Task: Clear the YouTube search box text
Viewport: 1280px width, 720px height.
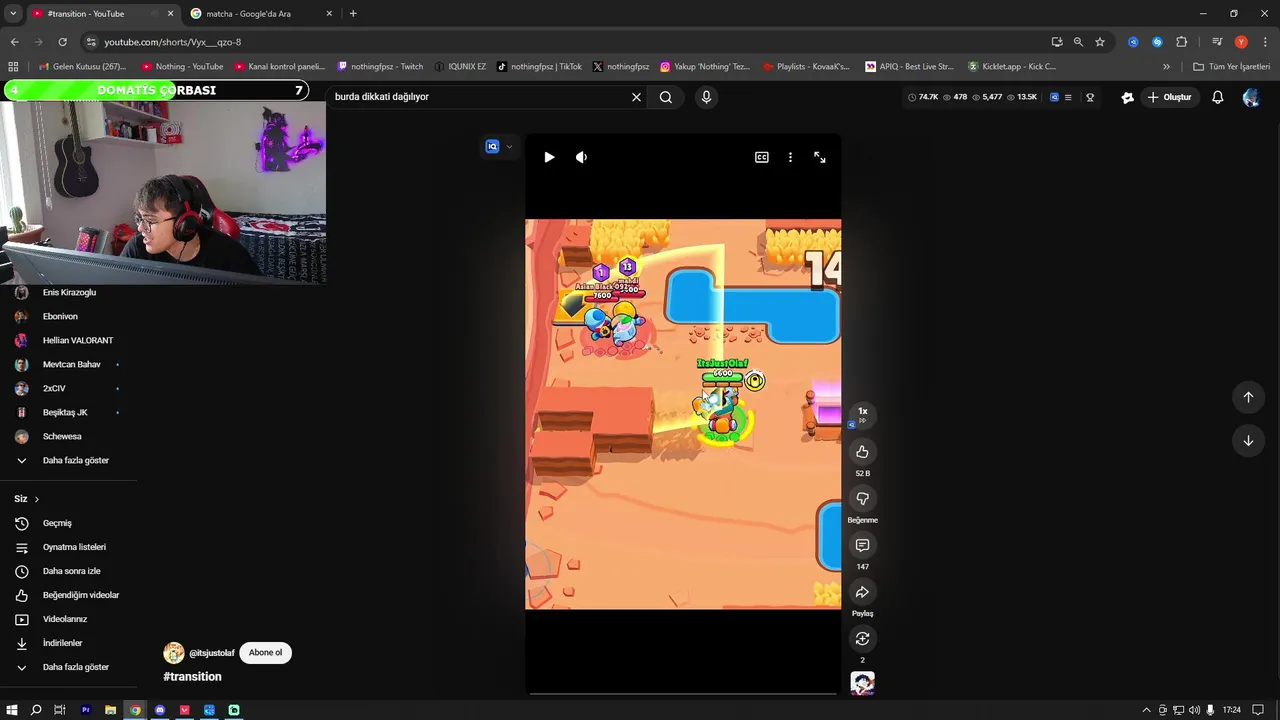Action: [636, 97]
